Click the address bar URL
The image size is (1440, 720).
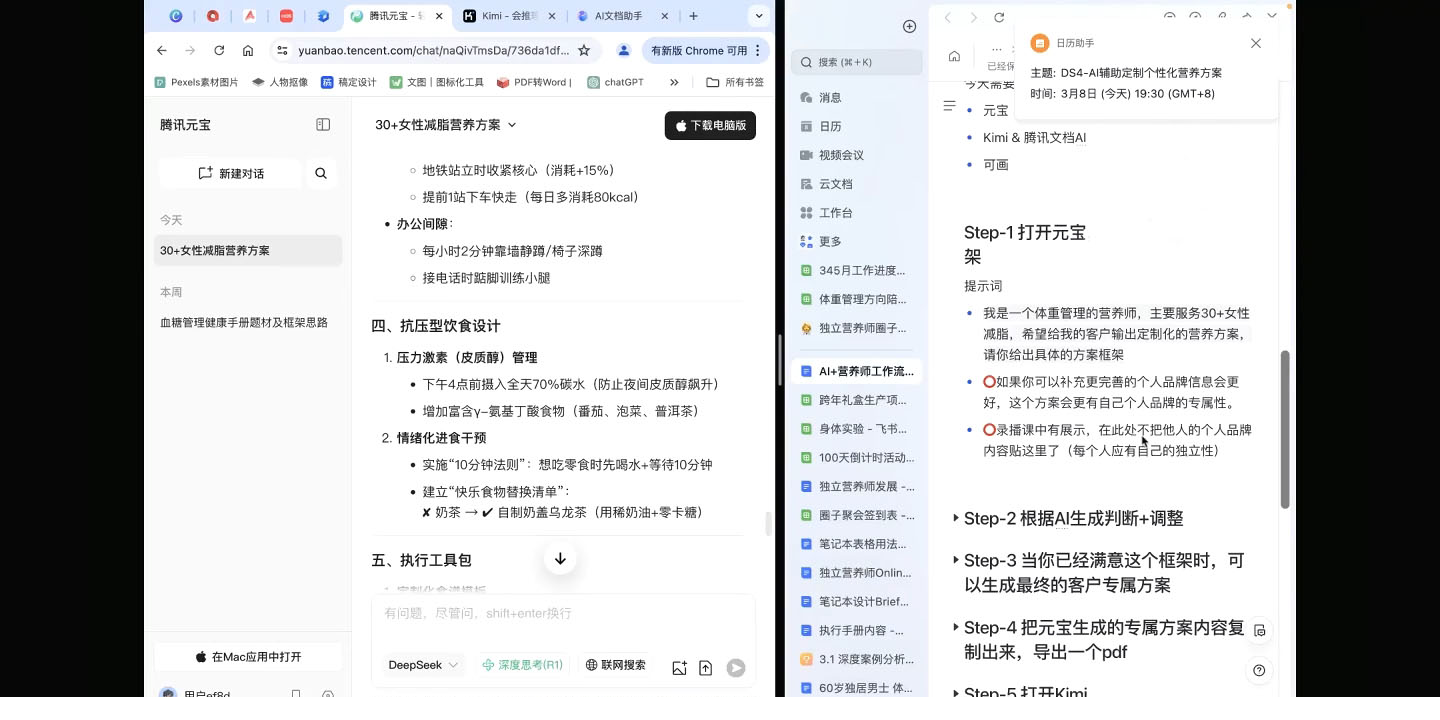[x=433, y=50]
